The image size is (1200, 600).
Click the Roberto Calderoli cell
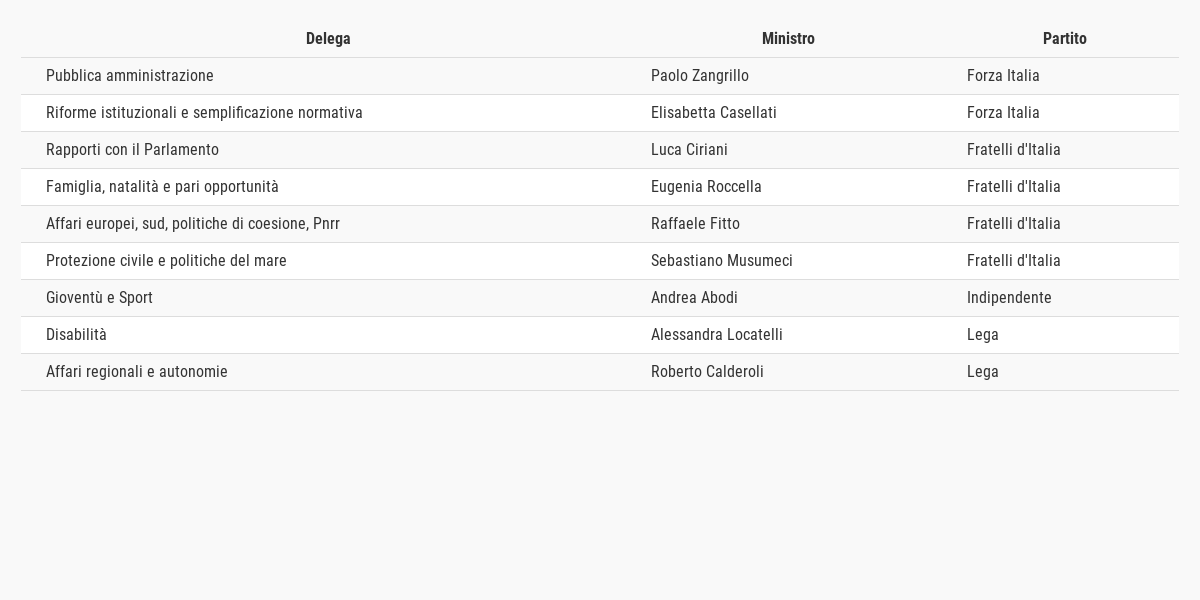click(788, 372)
